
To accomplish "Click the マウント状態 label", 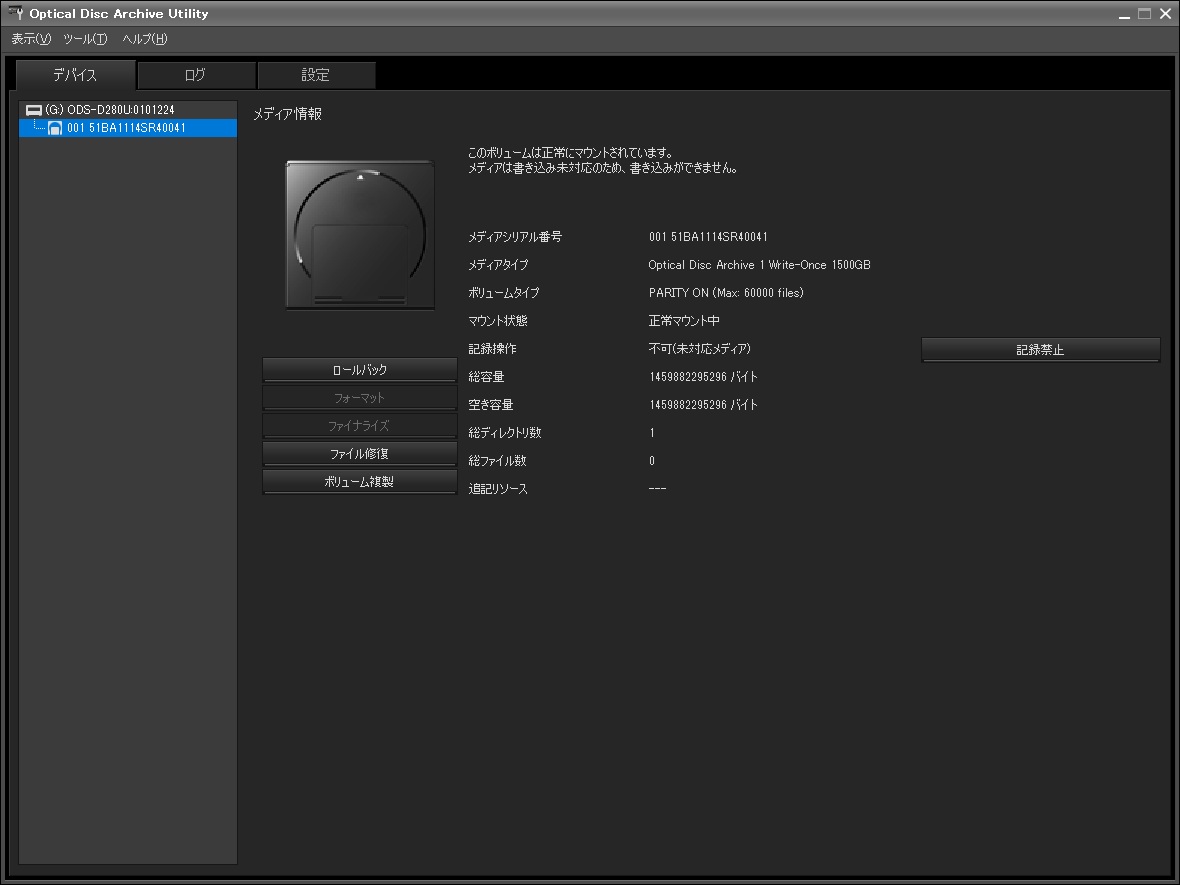I will coord(498,321).
